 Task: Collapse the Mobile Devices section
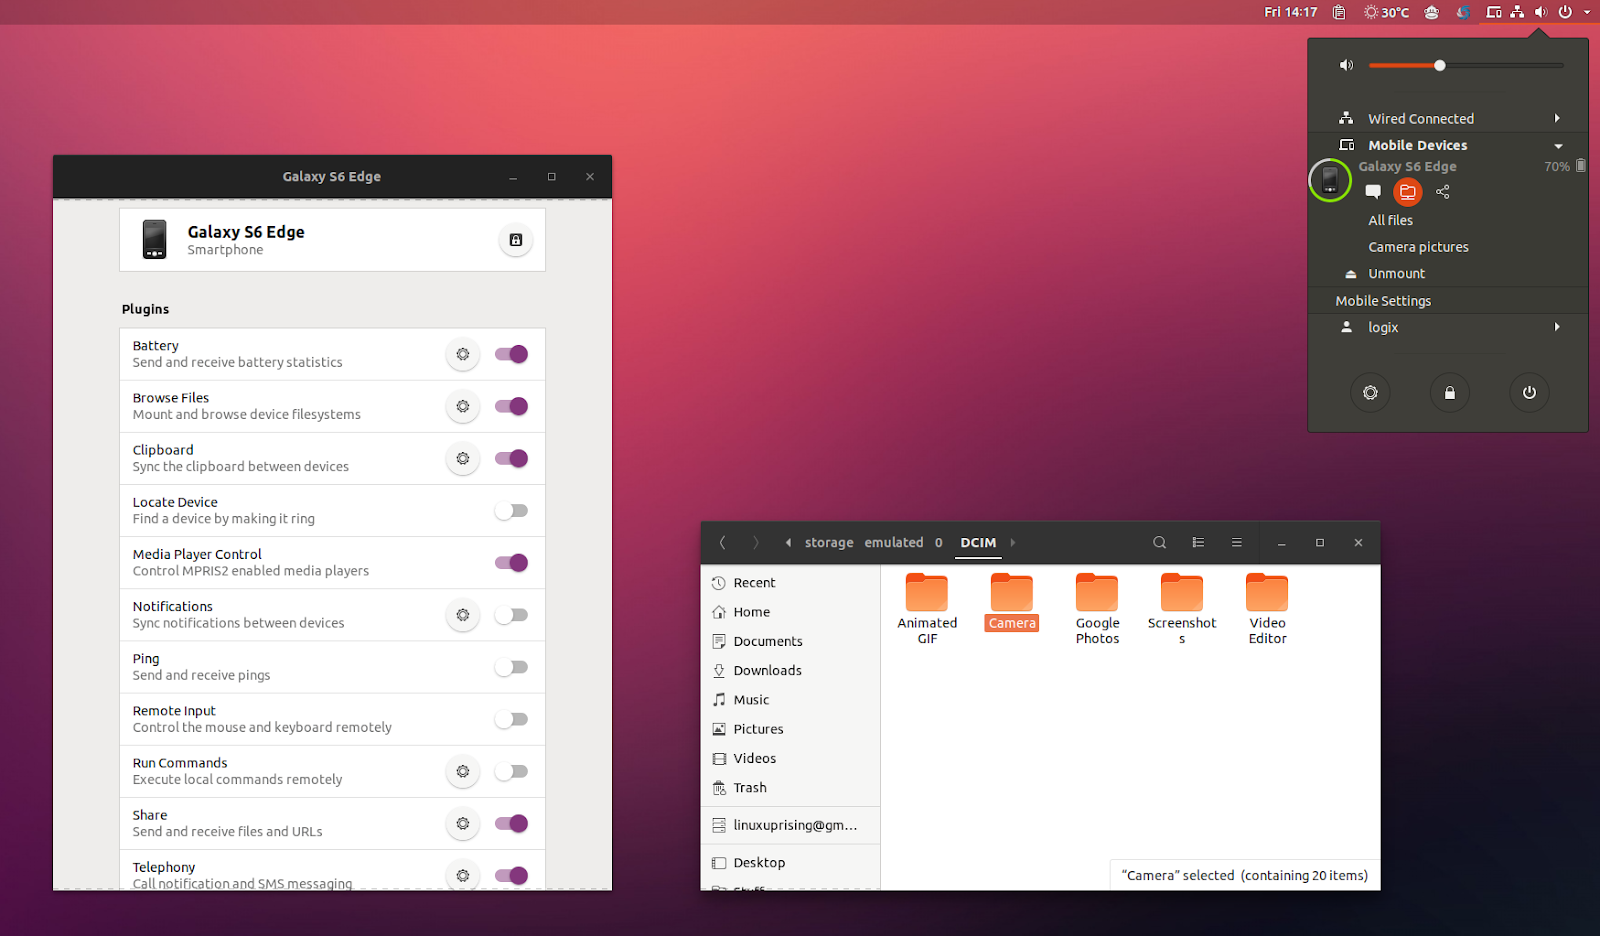[1556, 145]
